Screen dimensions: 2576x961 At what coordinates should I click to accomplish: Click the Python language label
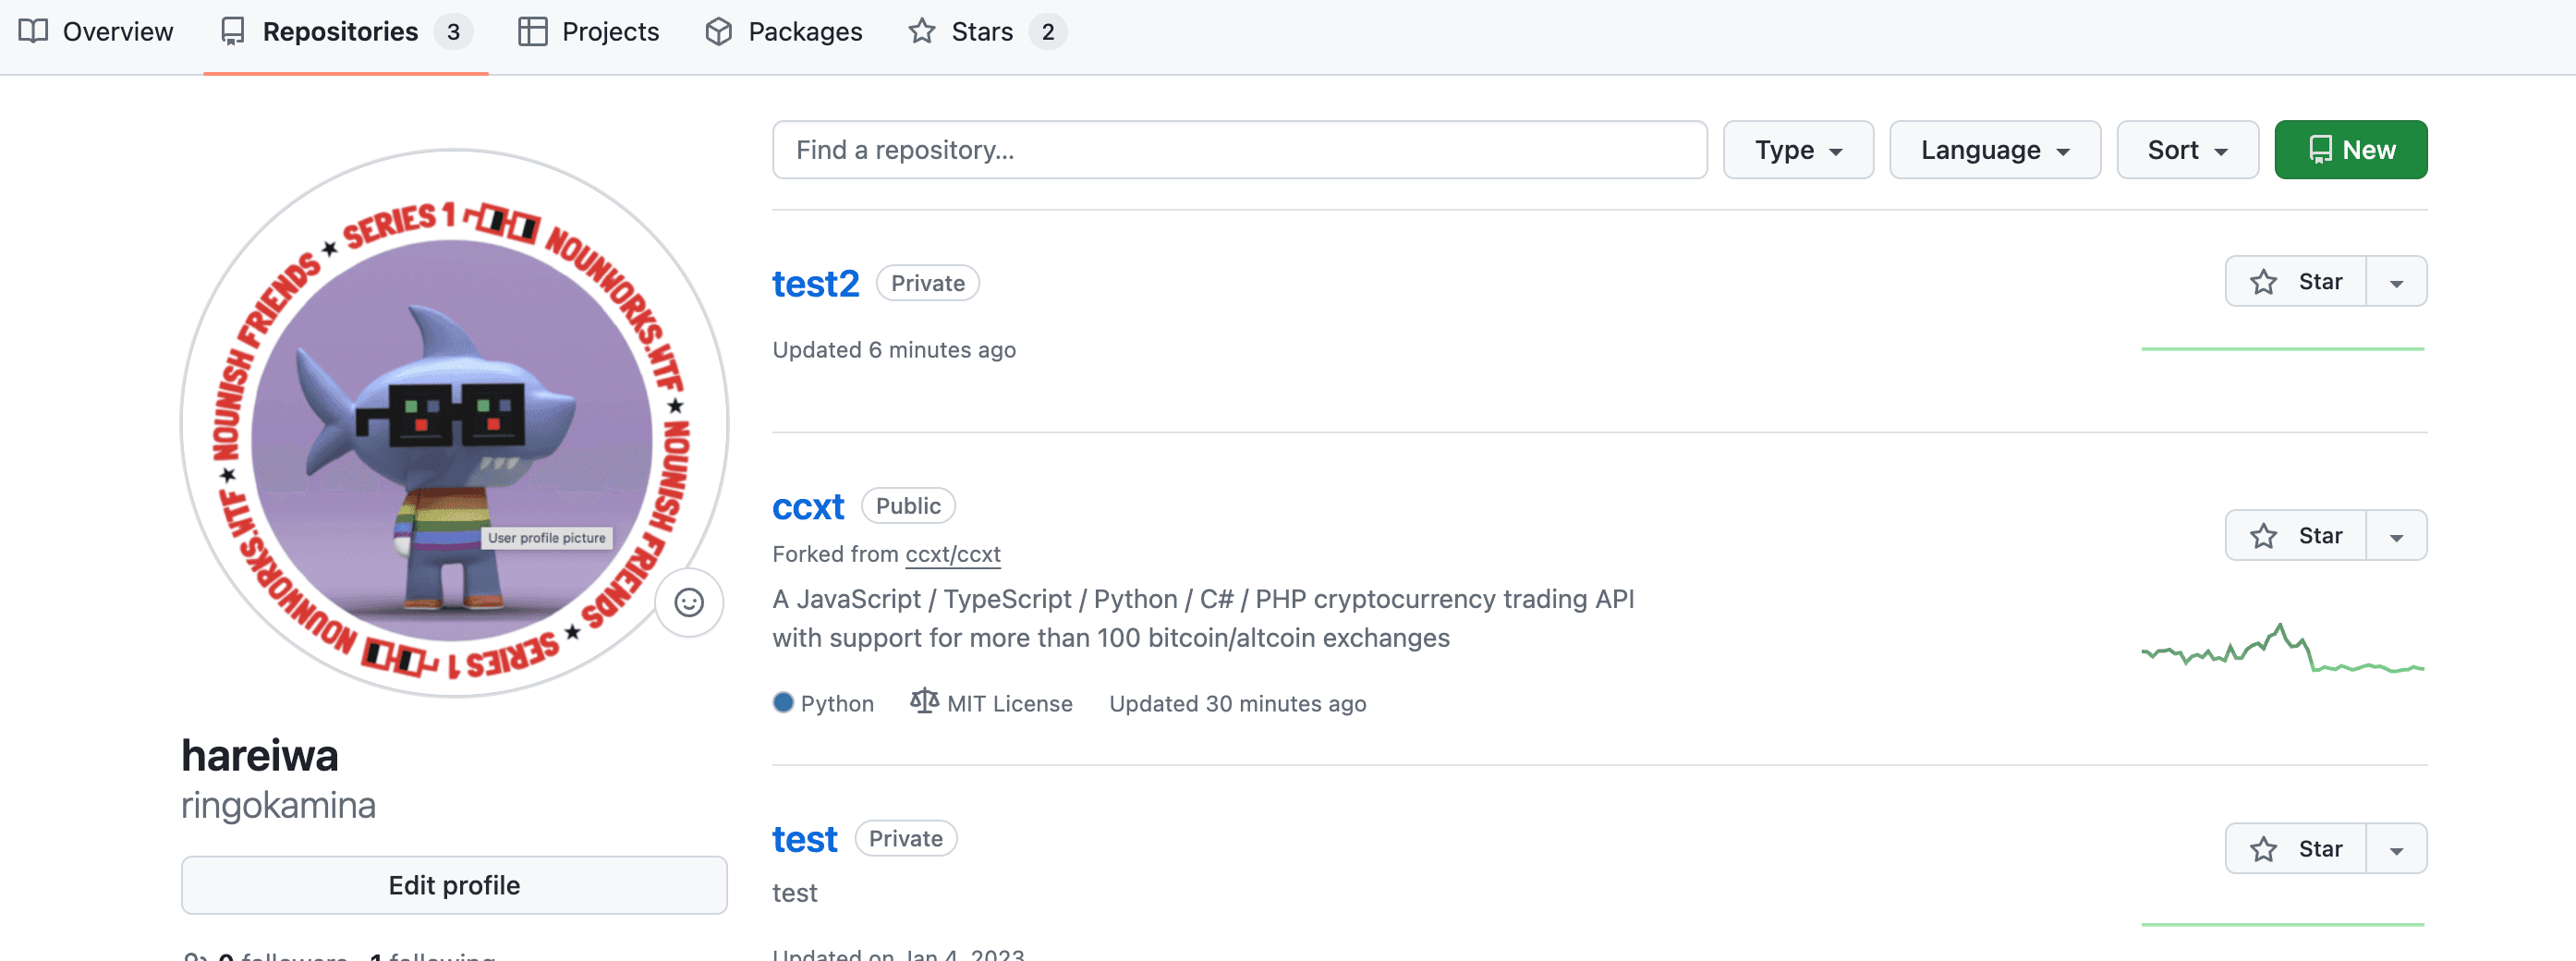[x=837, y=704]
